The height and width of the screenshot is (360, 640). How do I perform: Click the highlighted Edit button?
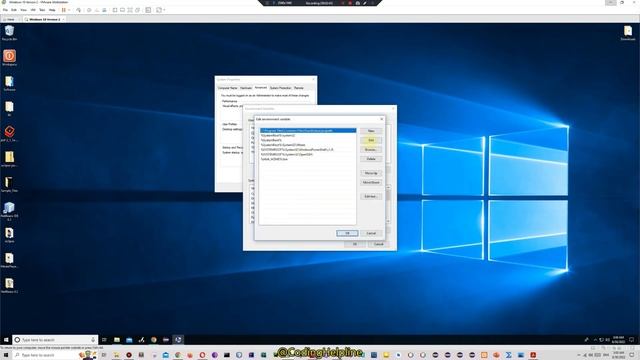coord(371,140)
